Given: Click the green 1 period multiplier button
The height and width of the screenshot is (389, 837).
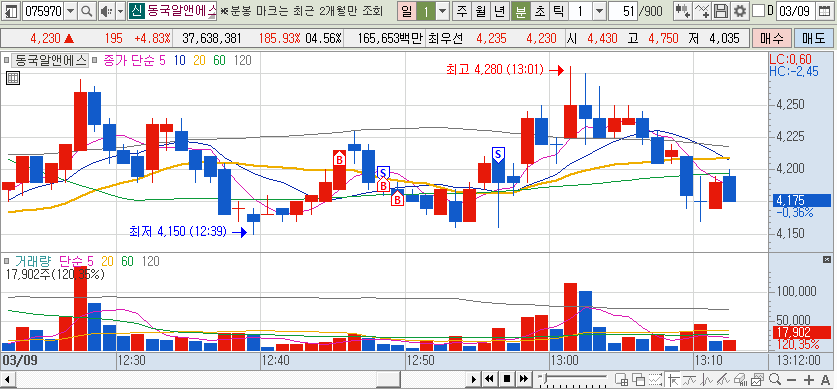Looking at the screenshot, I should coord(426,10).
